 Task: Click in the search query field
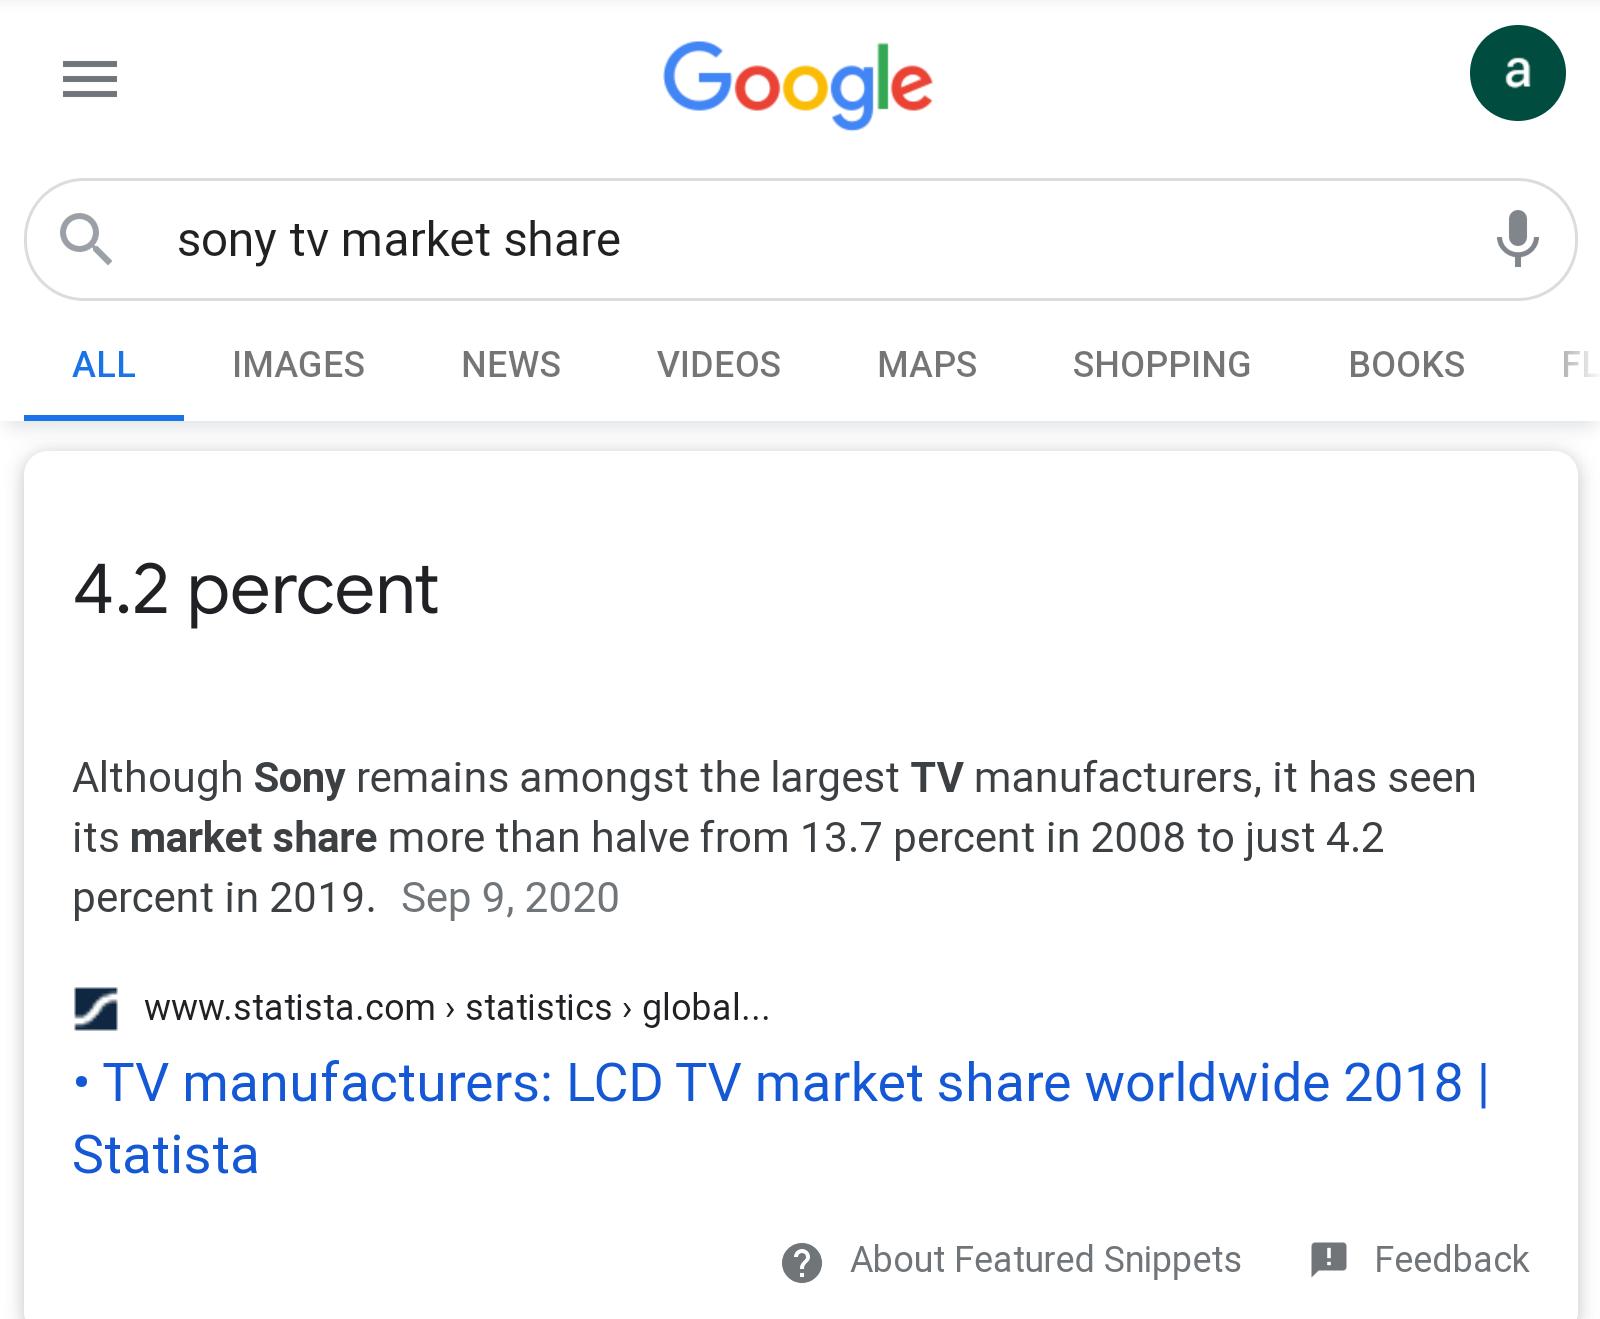tap(800, 240)
